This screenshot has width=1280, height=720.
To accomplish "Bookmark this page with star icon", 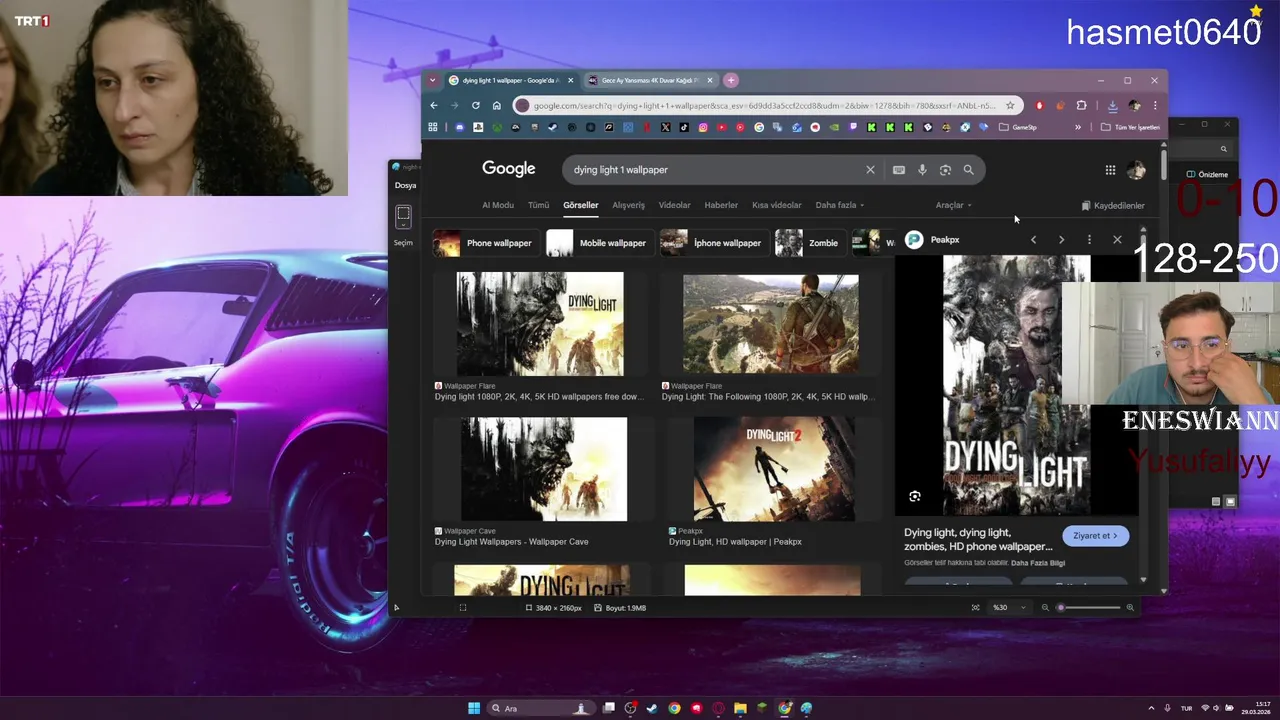I will point(1010,105).
